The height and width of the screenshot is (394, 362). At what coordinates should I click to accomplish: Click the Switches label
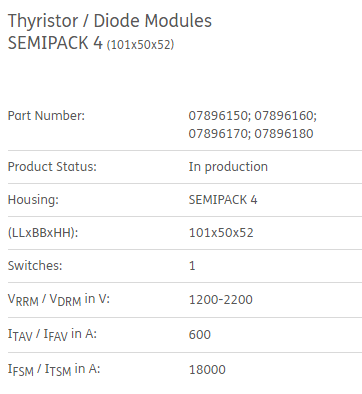(35, 266)
